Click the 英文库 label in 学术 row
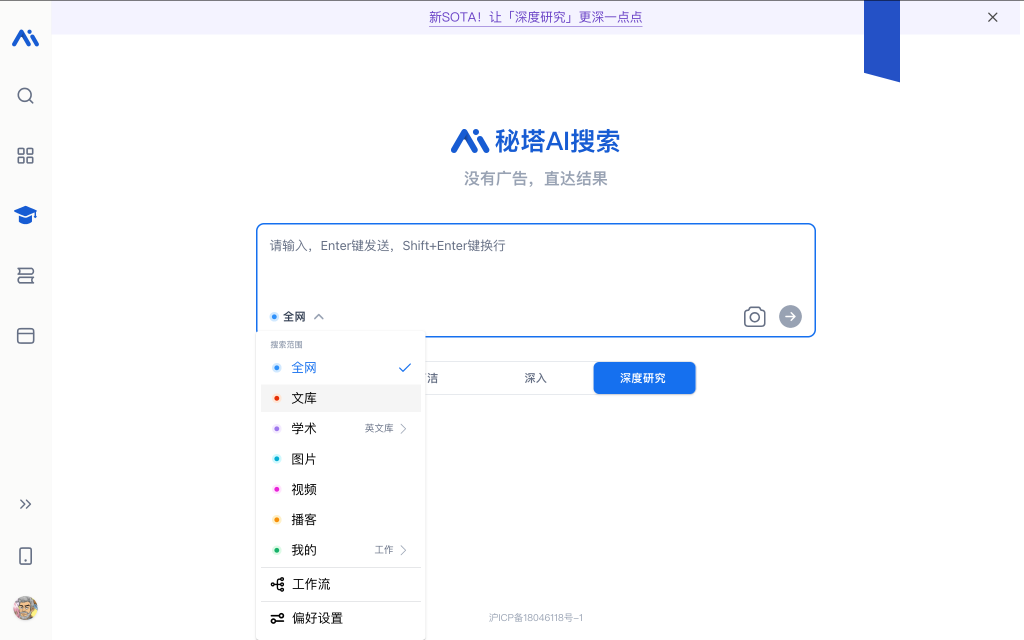The image size is (1024, 640). pos(379,428)
